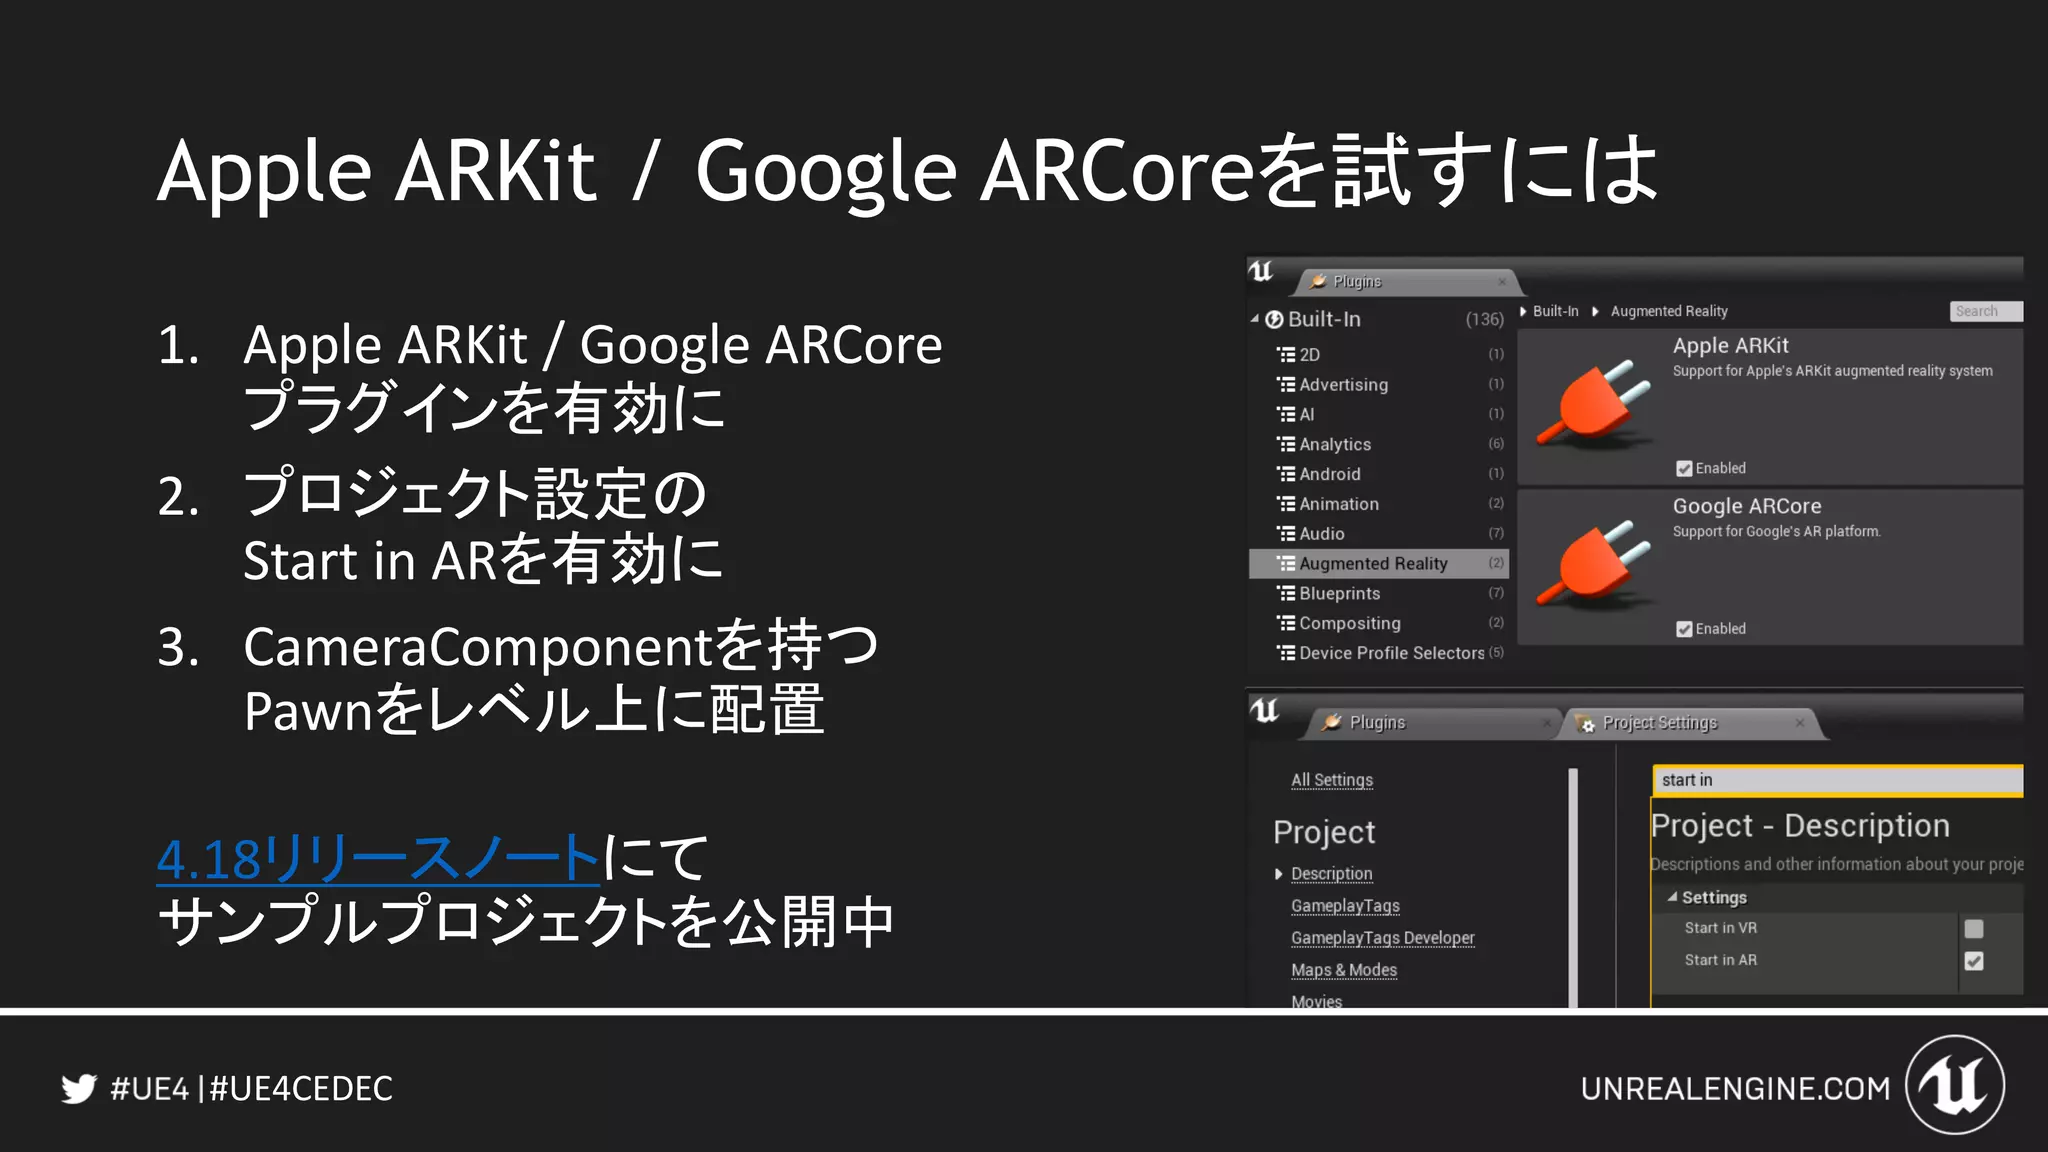The image size is (2048, 1152).
Task: Open the 4.18 release notes link
Action: 378,859
